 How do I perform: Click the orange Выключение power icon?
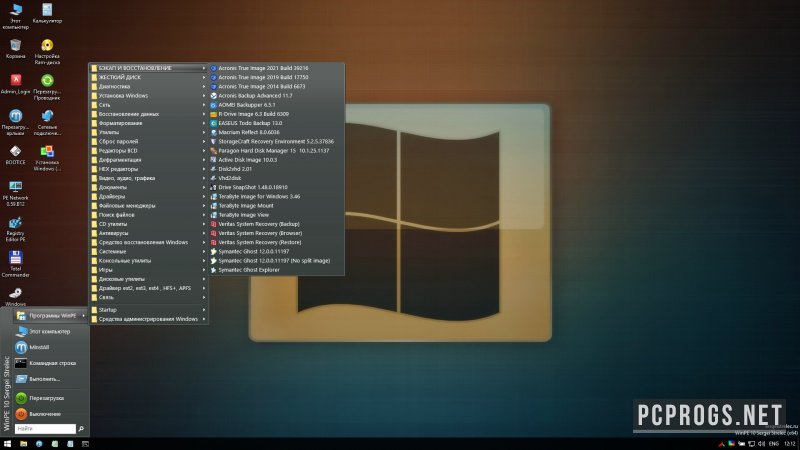tap(21, 414)
